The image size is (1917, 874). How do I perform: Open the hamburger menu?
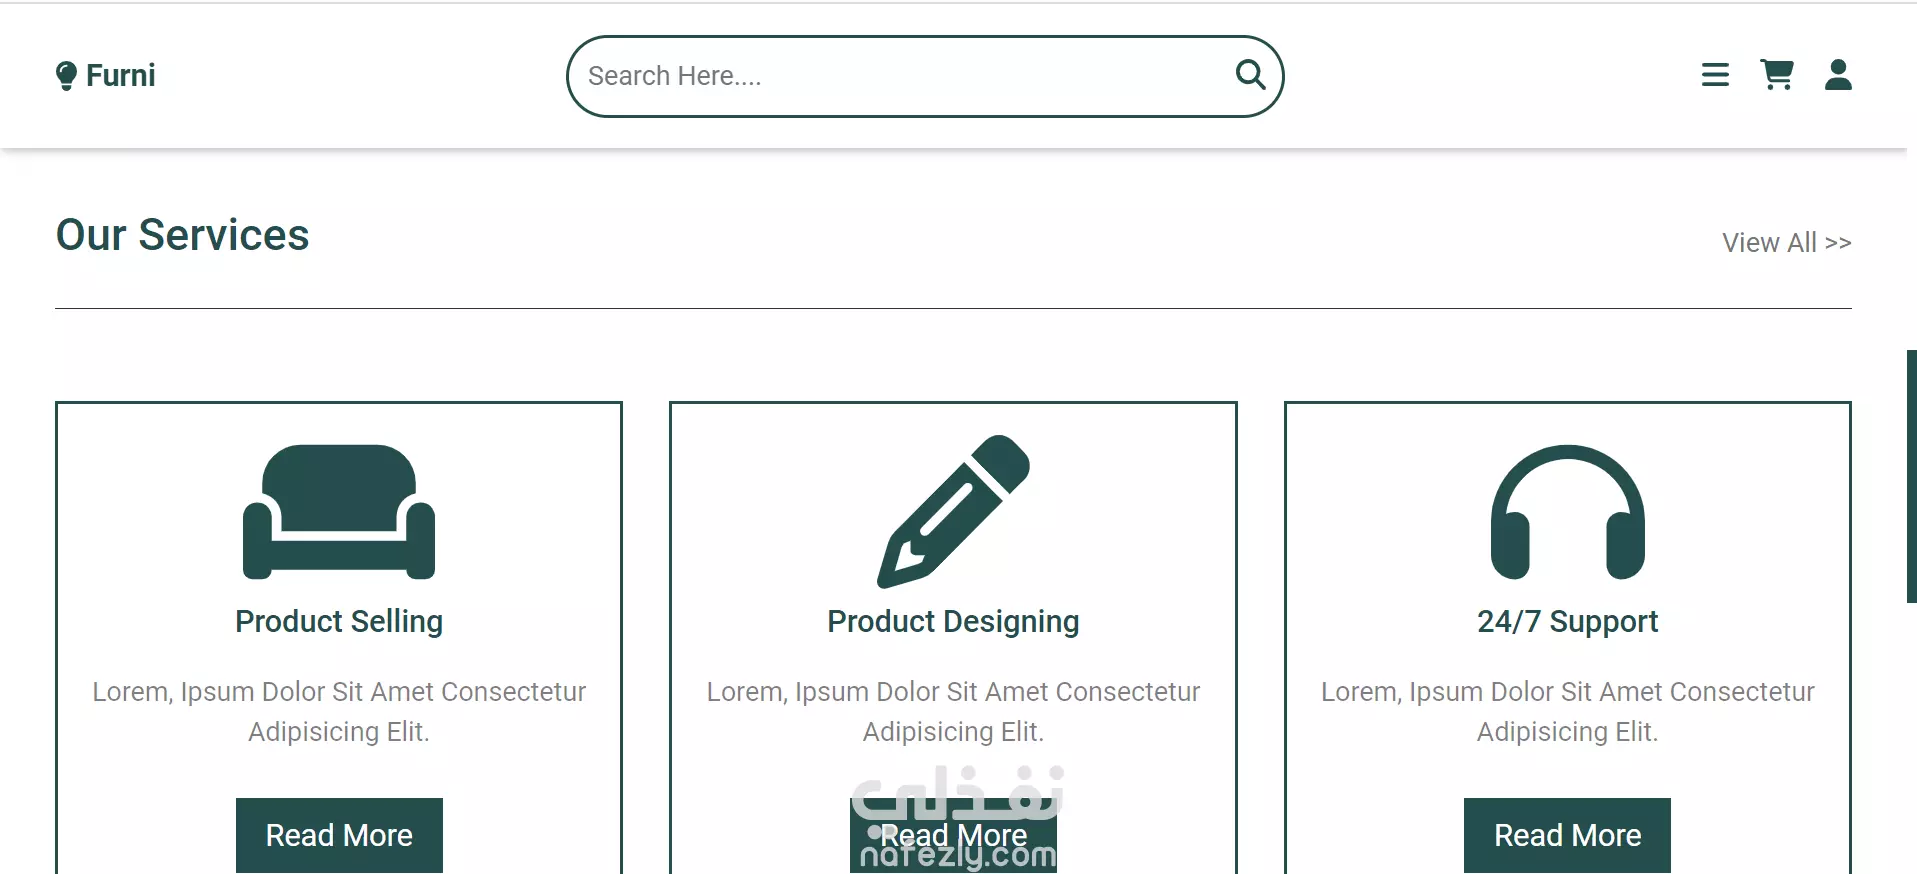(x=1715, y=75)
